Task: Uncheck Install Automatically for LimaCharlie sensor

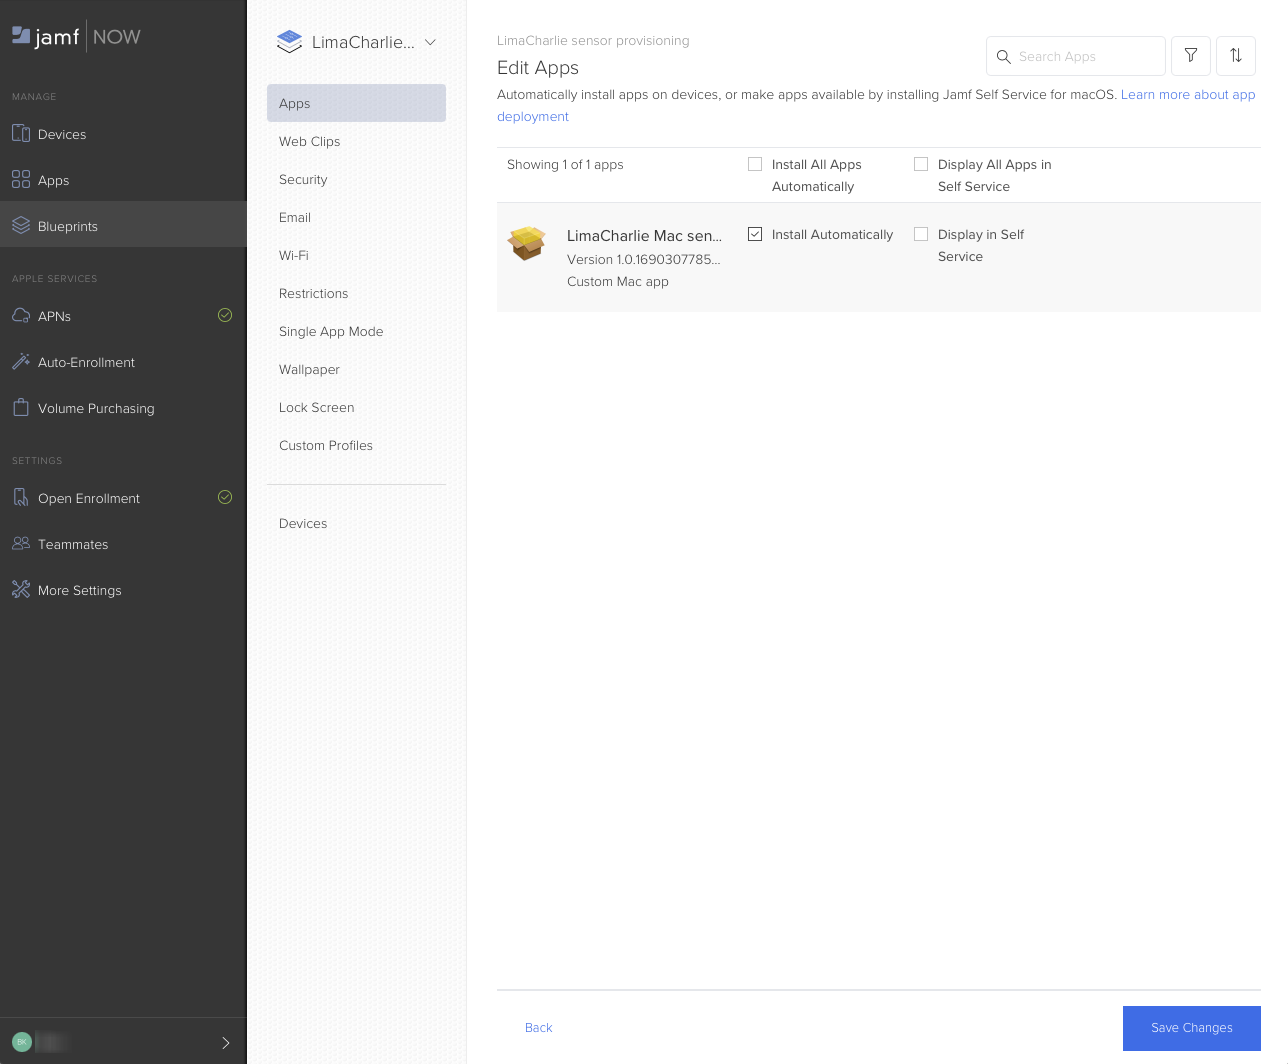Action: pos(755,234)
